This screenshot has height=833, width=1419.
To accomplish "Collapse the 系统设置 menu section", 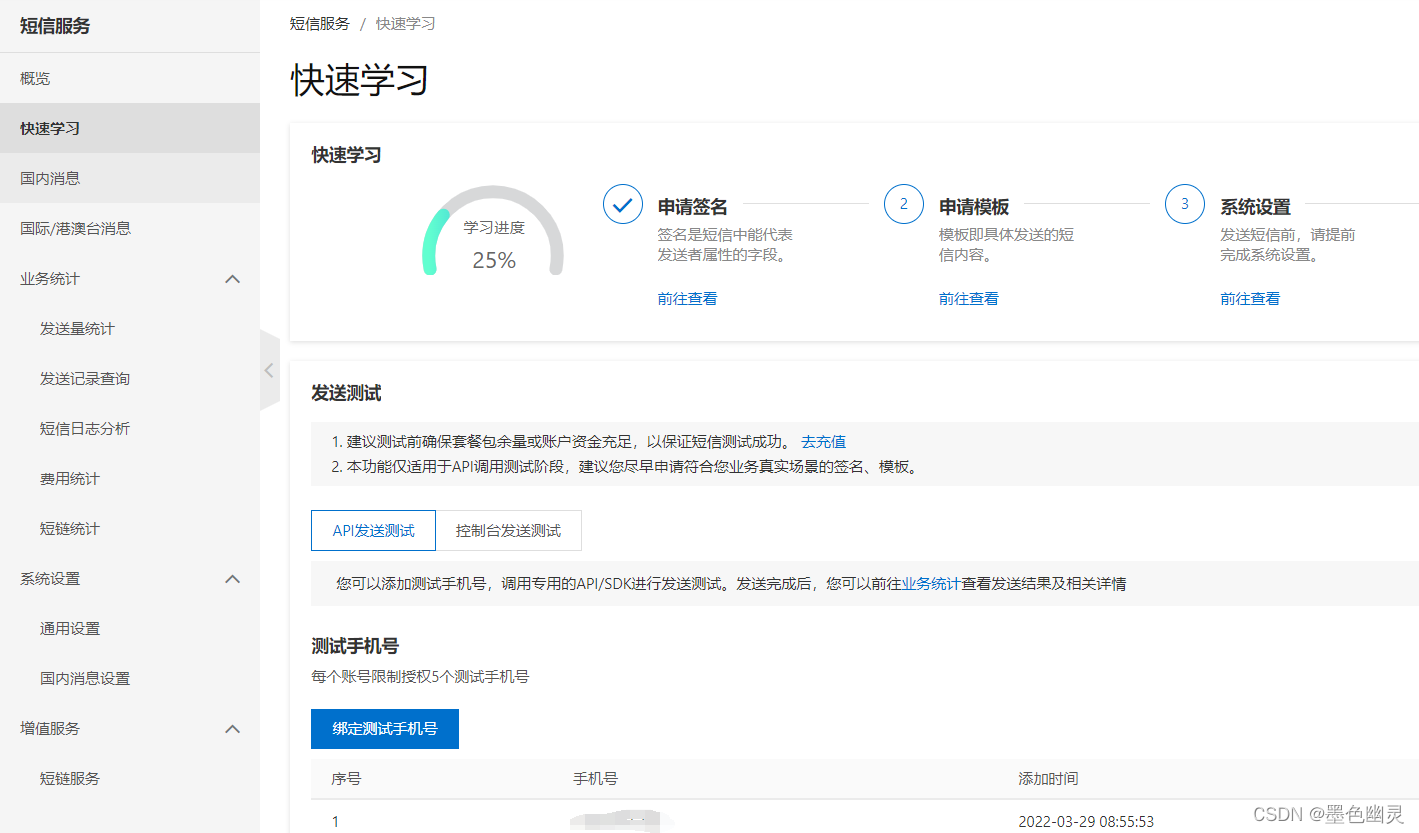I will [x=232, y=579].
